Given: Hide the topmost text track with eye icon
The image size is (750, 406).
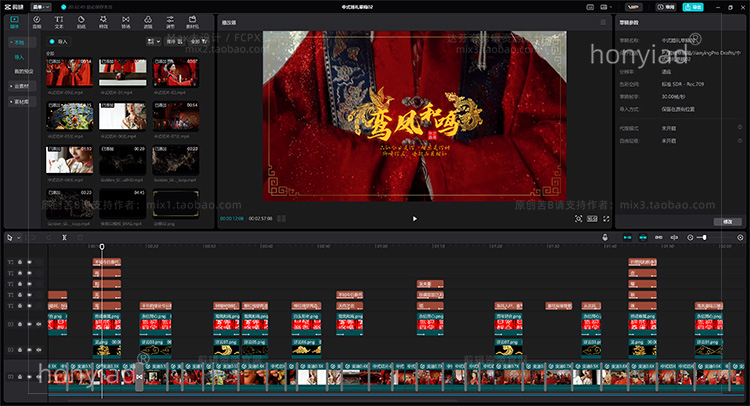Looking at the screenshot, I should (x=30, y=262).
